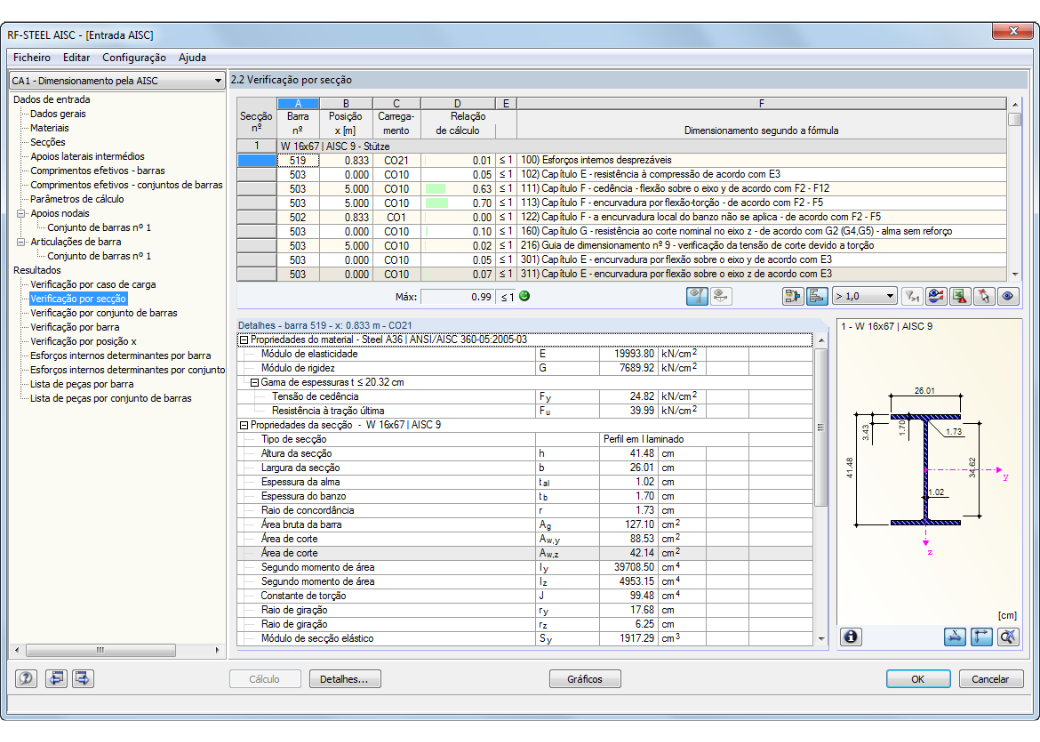
Task: Click the help question mark icon at bottom left
Action: pyautogui.click(x=26, y=678)
